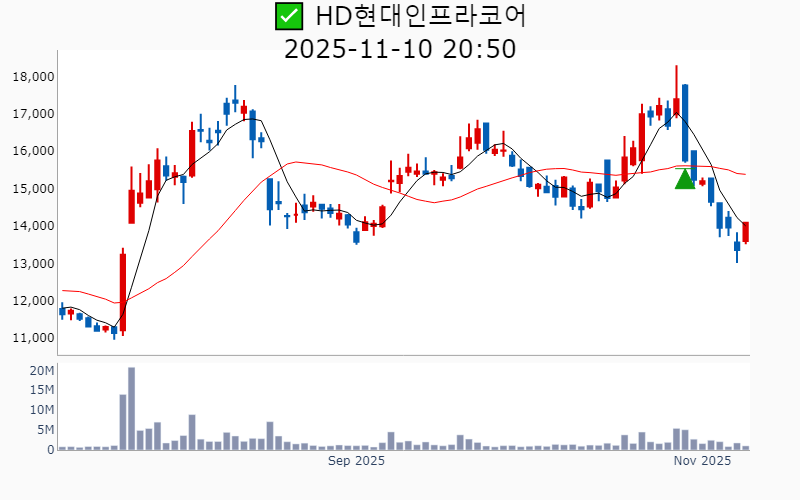Screen dimensions: 800x500
Task: Click the 18,000 price axis label
Action: click(x=33, y=77)
